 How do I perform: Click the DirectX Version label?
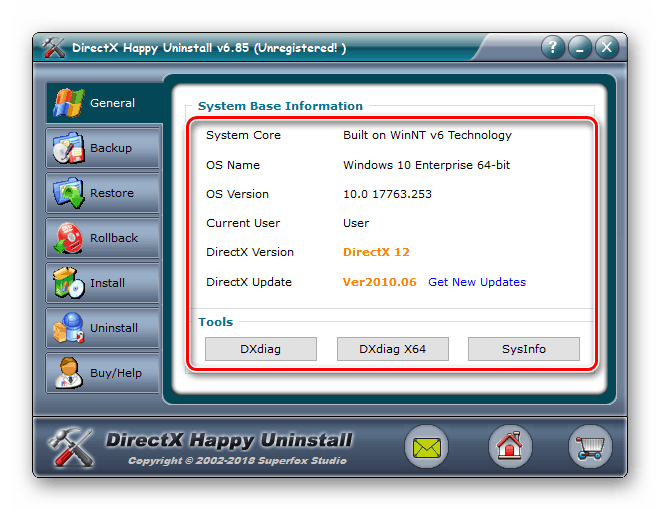tap(250, 252)
